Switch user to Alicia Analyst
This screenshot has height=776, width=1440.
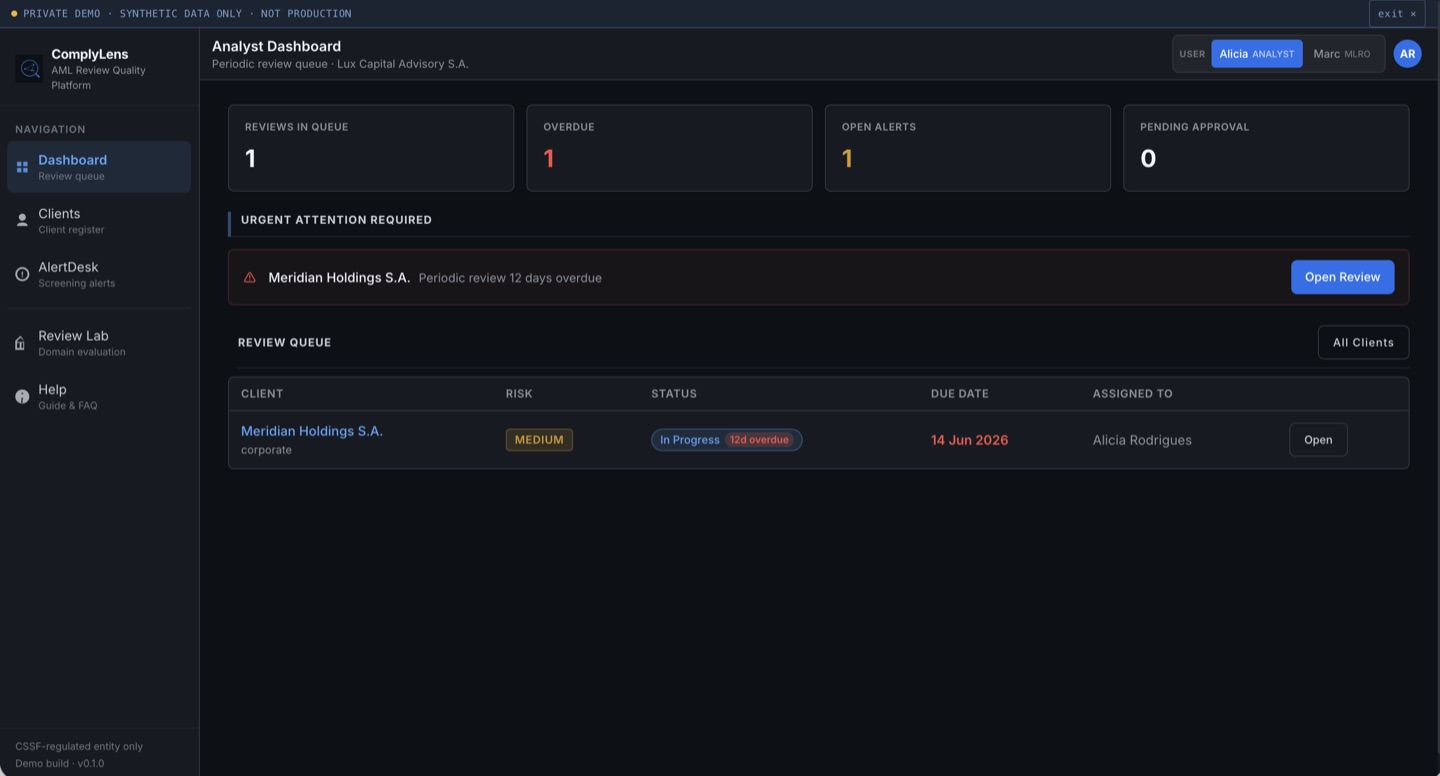coord(1256,54)
